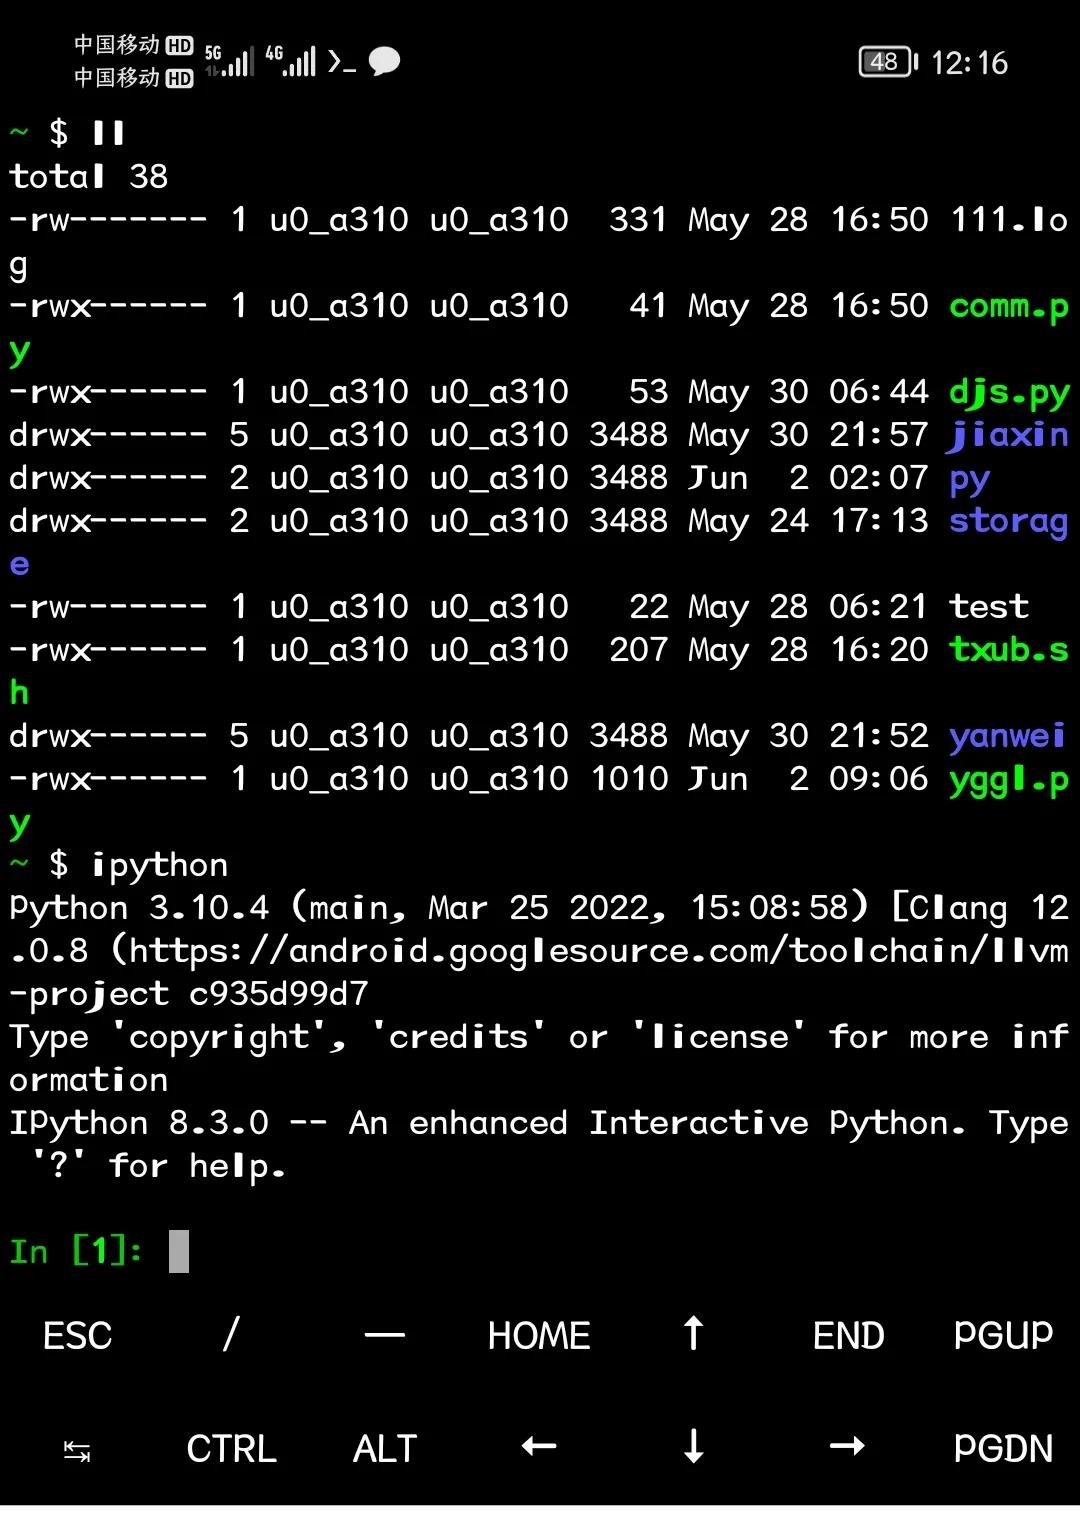This screenshot has height=1520, width=1080.
Task: Tap the '06:44' timestamp of djs.py
Action: click(x=879, y=392)
